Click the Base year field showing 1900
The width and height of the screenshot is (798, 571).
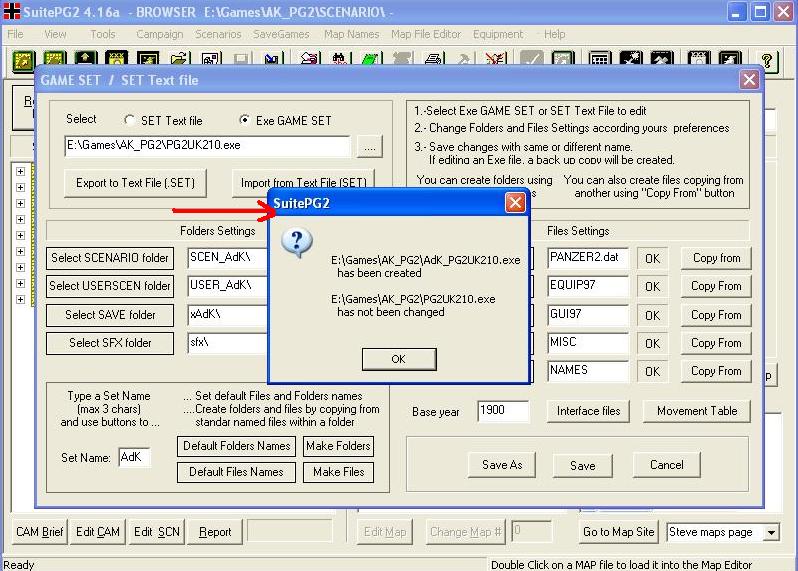pyautogui.click(x=503, y=411)
